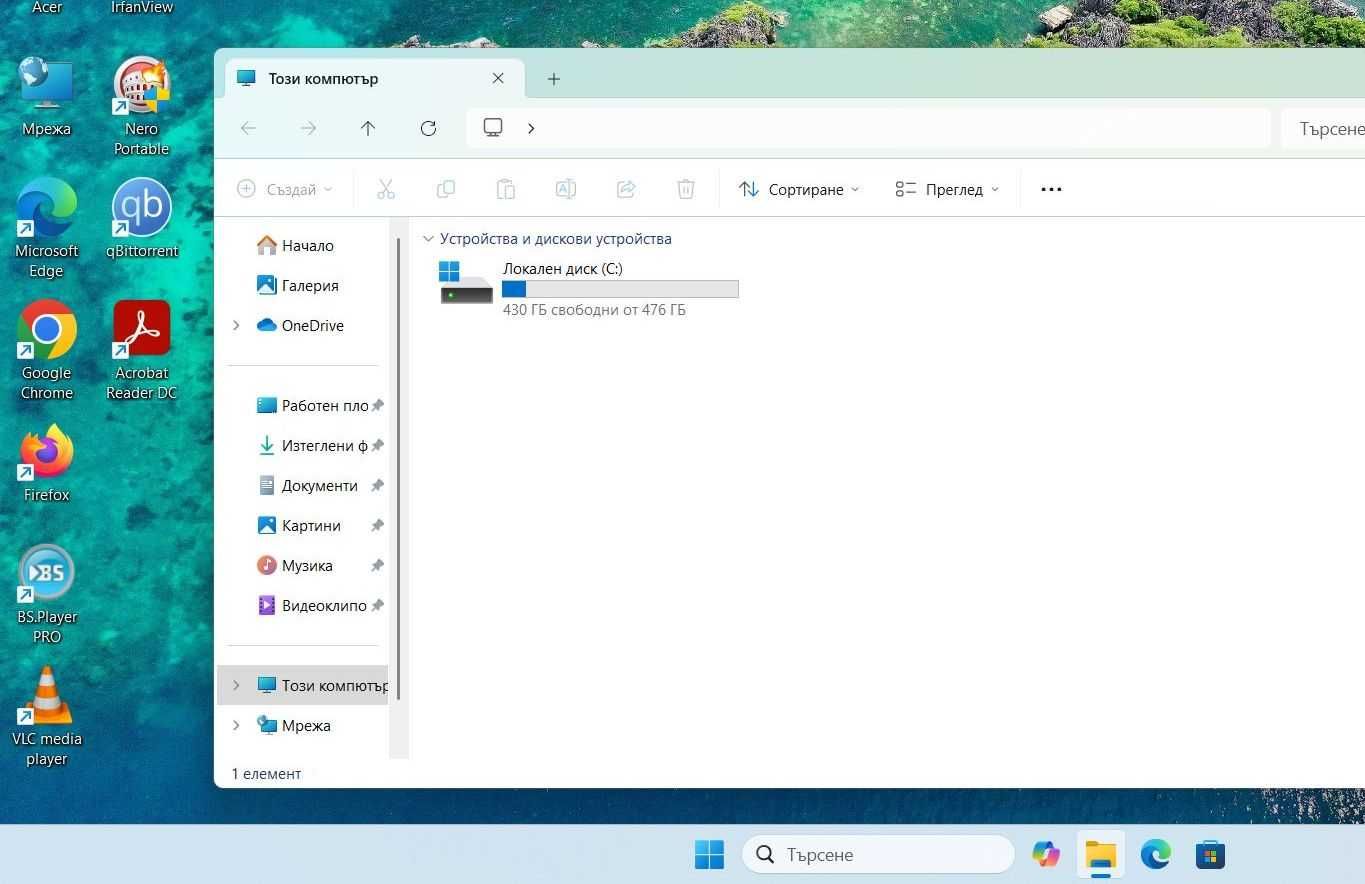
Task: Open the three-dots more options menu
Action: (1051, 189)
